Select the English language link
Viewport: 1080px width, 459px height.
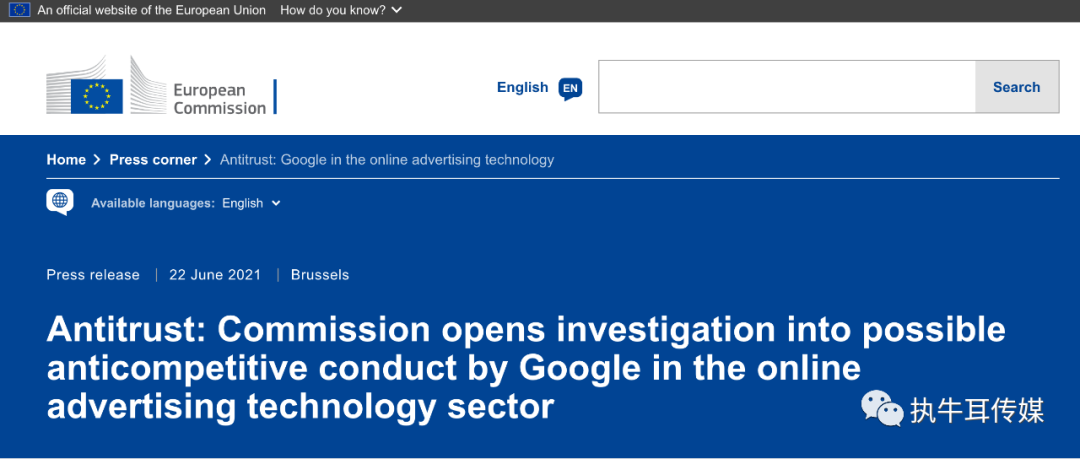[522, 88]
